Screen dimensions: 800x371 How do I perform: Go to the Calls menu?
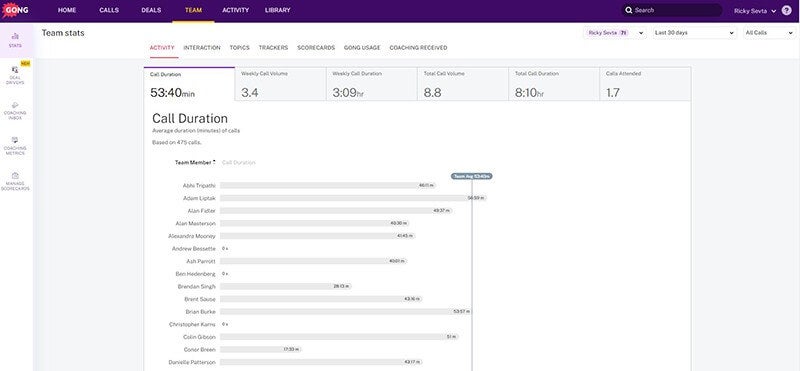[109, 10]
